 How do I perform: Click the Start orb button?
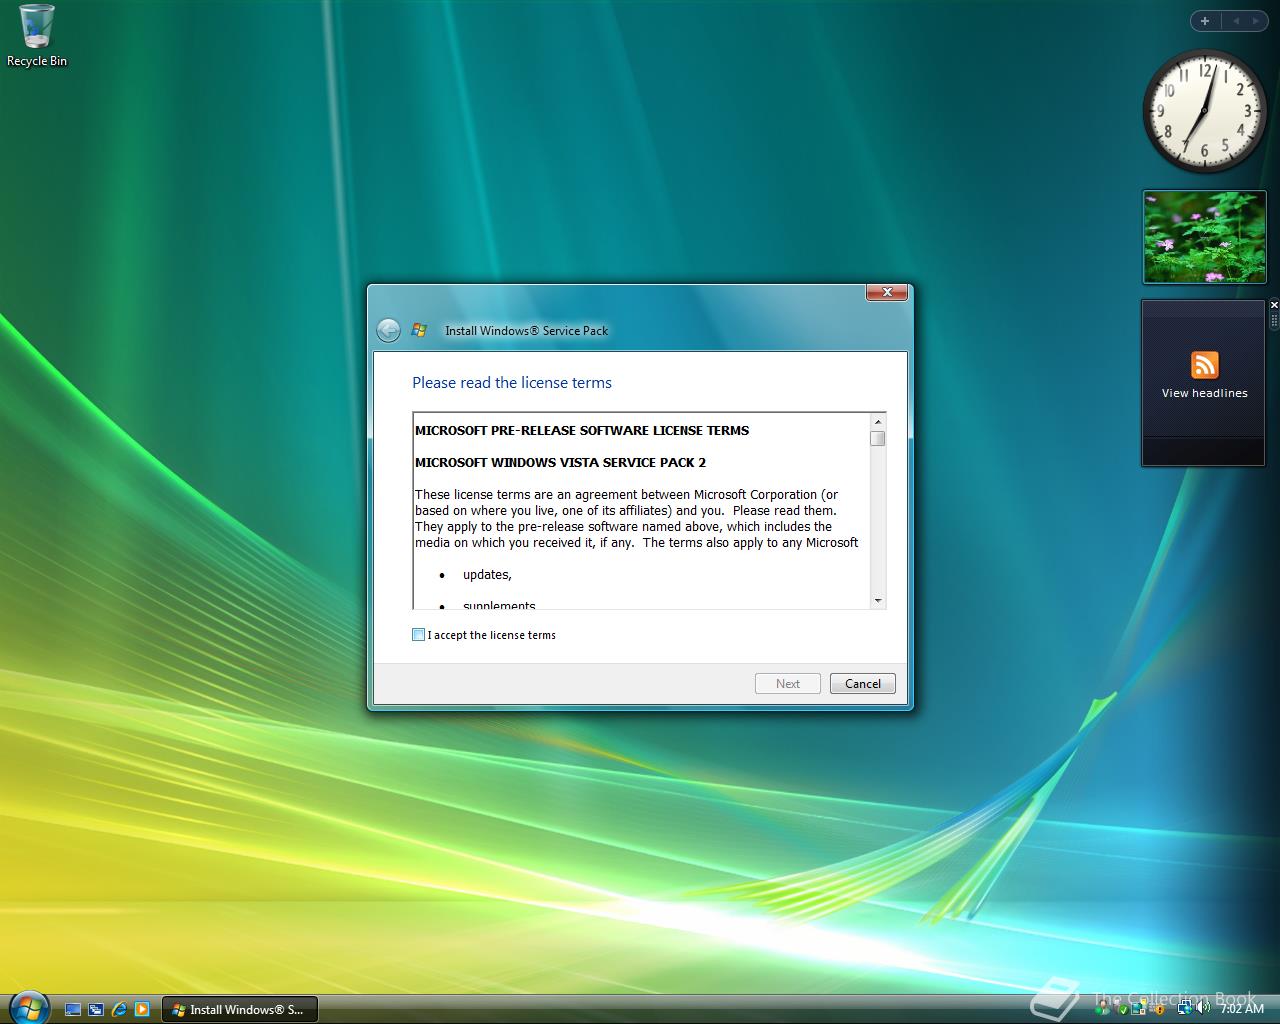coord(28,1007)
